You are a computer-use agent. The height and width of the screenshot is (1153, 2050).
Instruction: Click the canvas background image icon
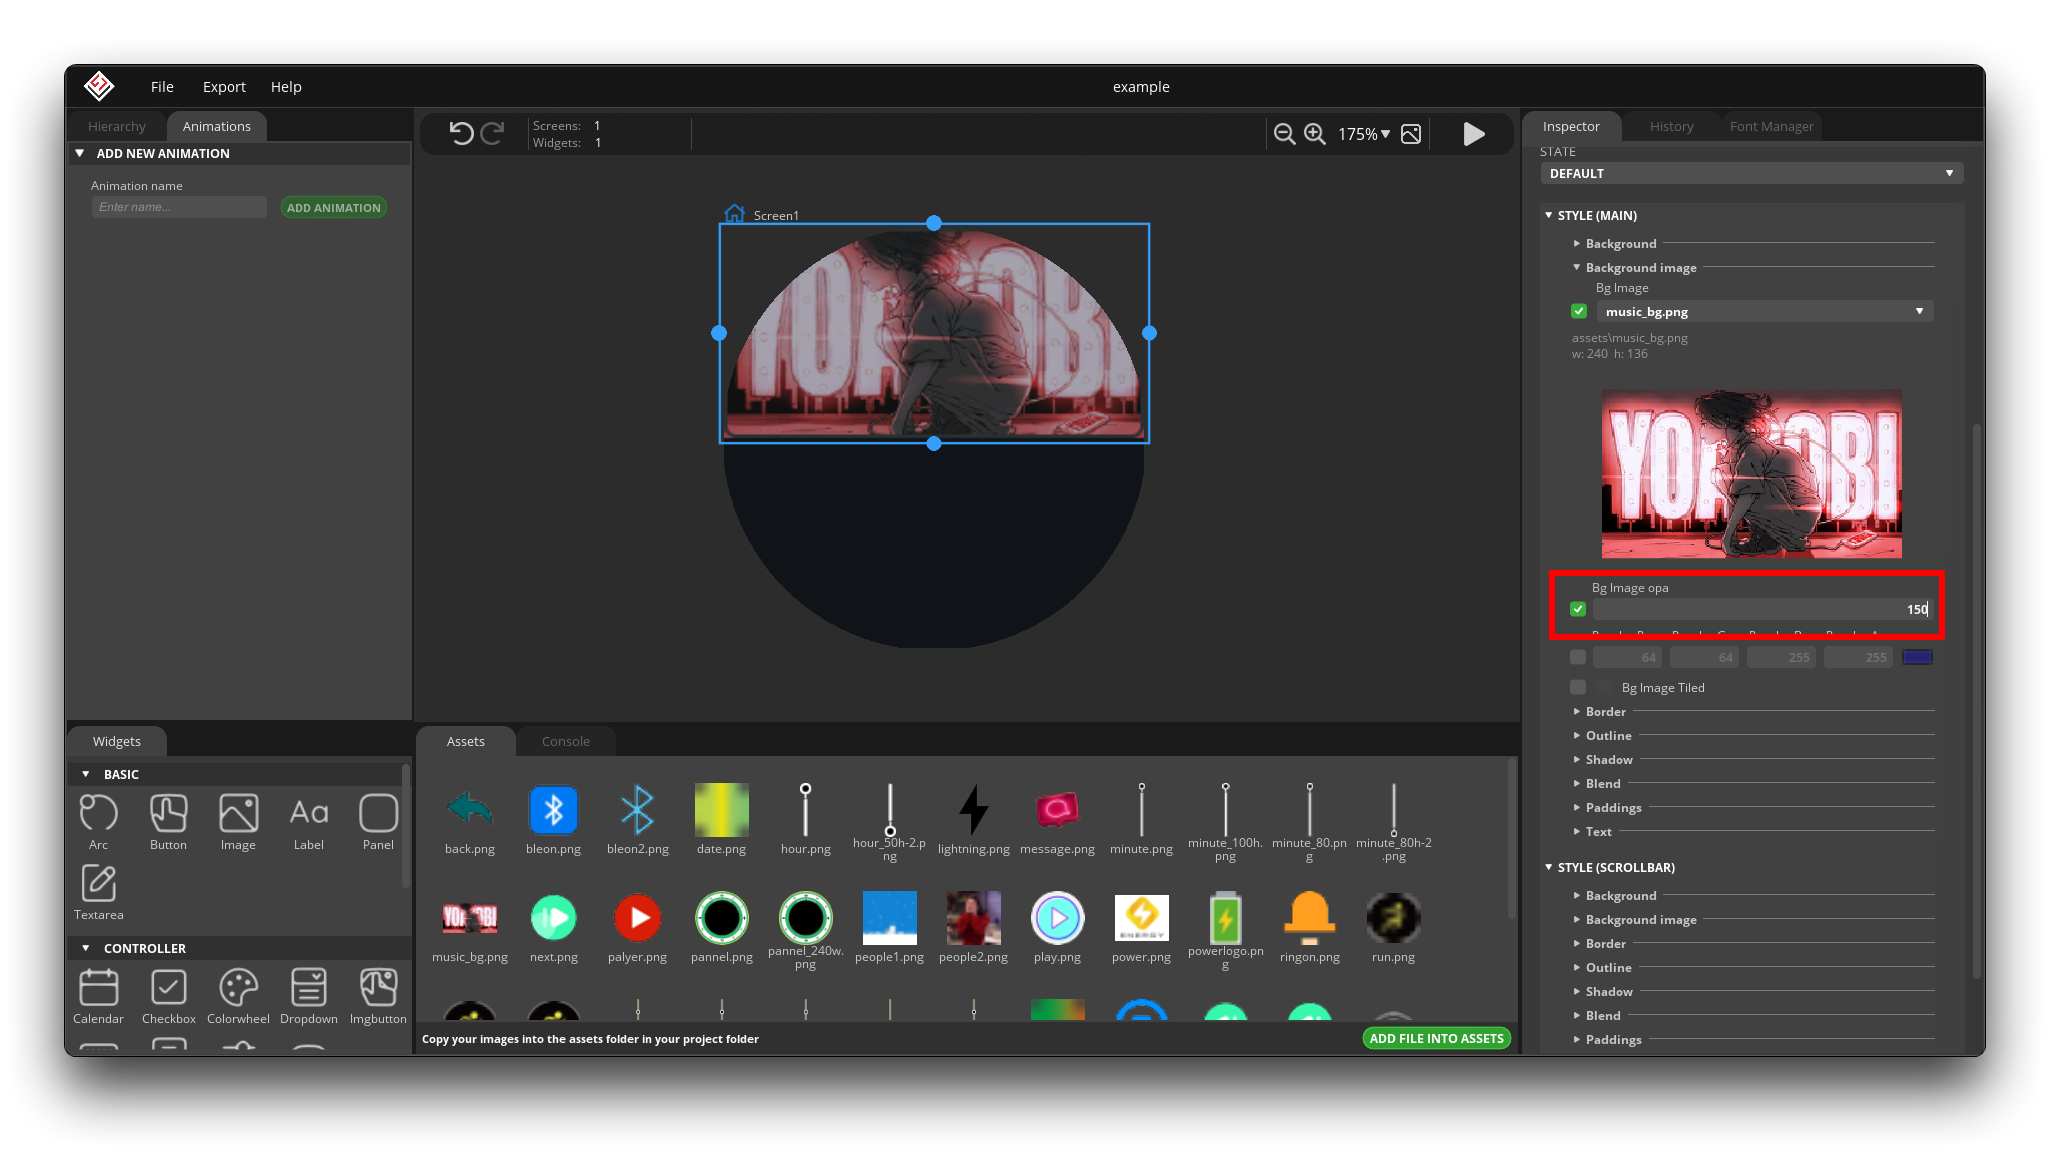pos(1411,134)
